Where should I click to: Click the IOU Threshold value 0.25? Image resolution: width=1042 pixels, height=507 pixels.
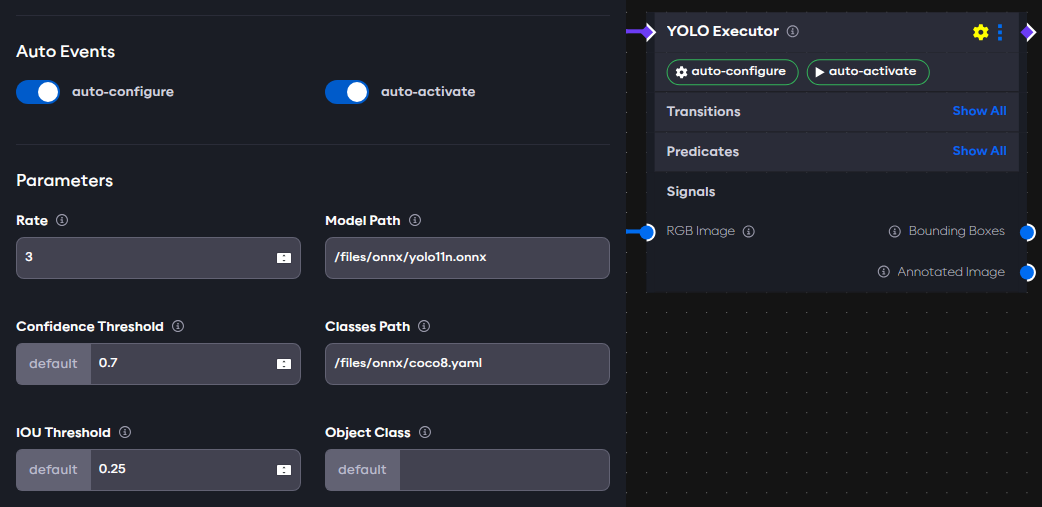click(x=112, y=468)
